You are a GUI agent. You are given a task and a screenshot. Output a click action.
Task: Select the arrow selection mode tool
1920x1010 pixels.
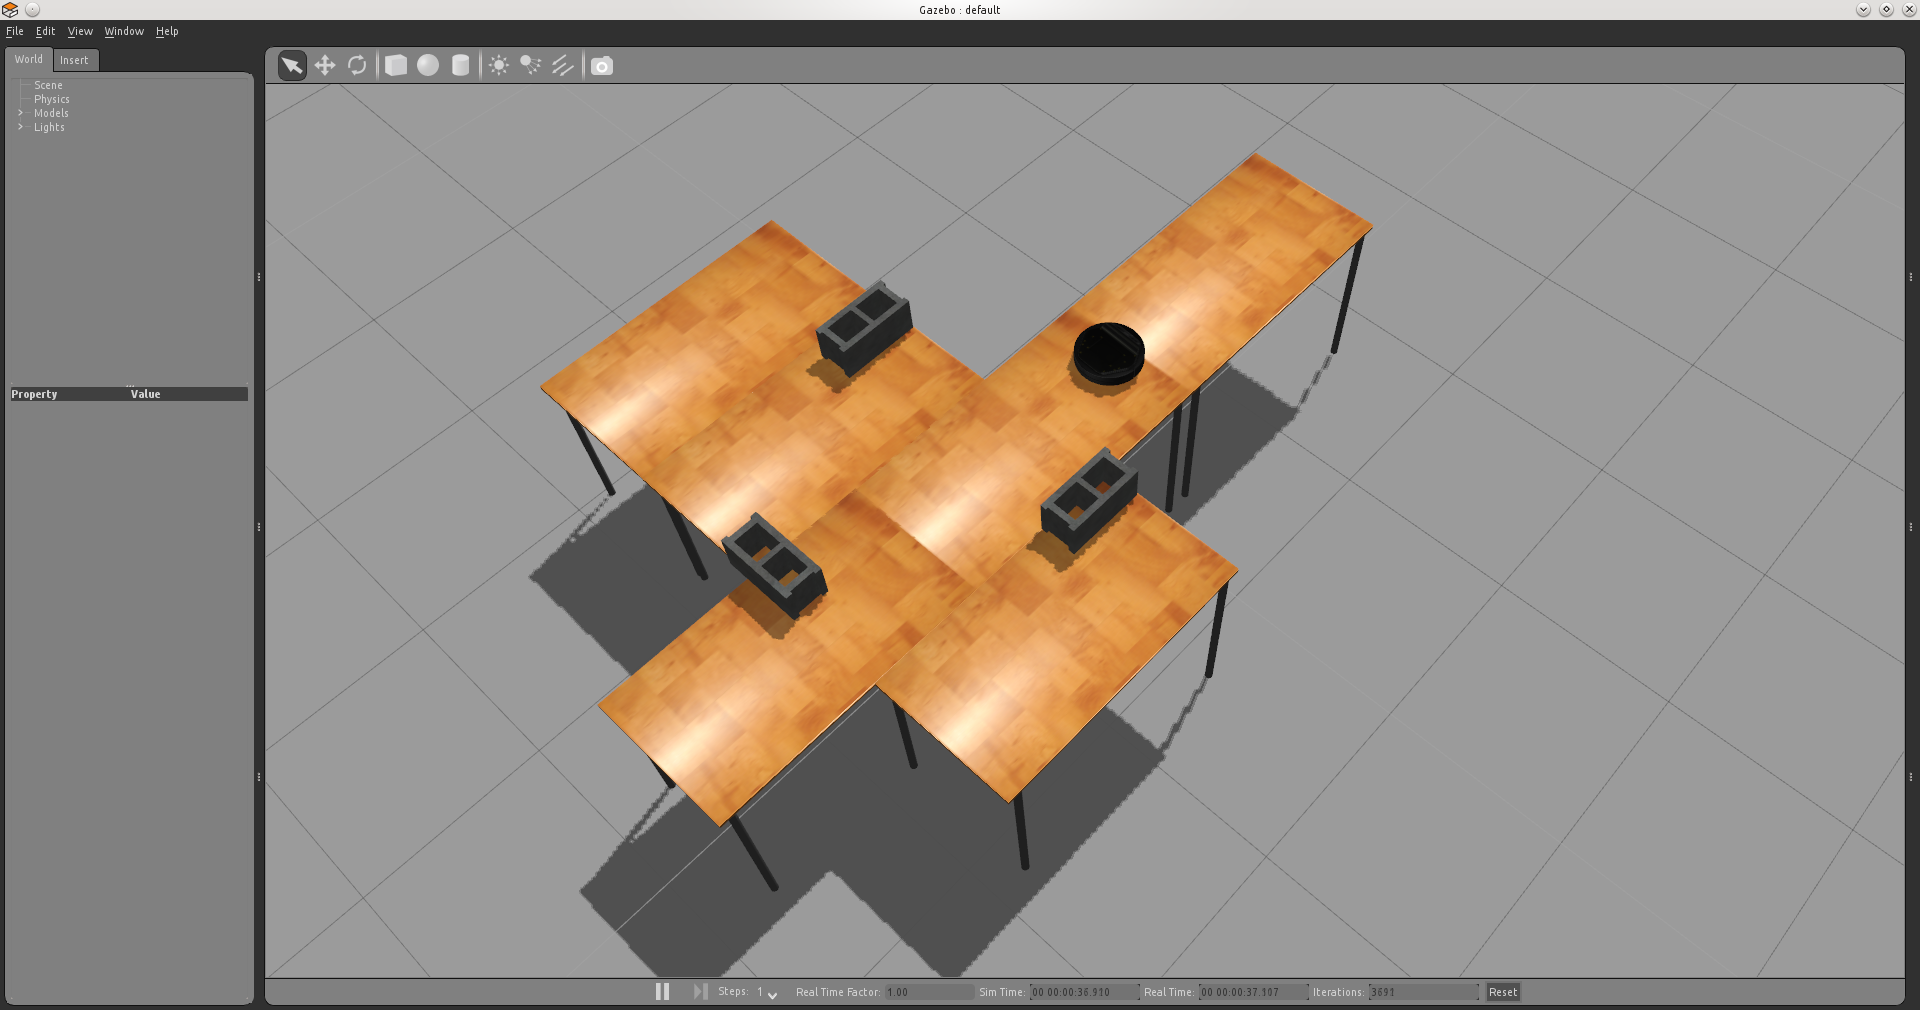point(292,66)
